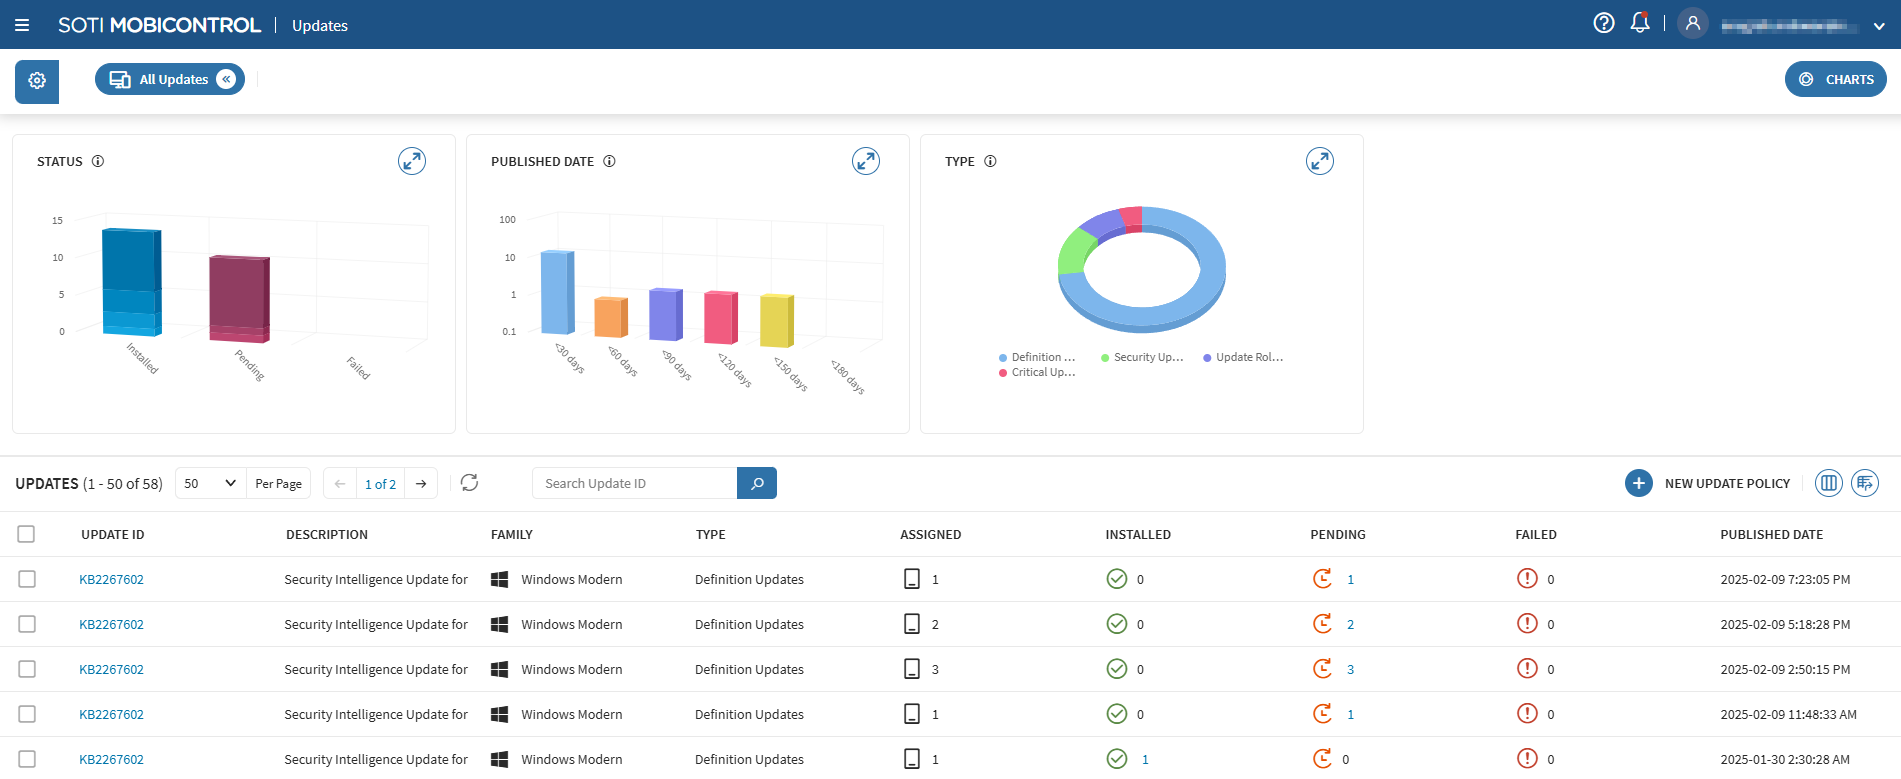
Task: Show info for TYPE chart
Action: 990,161
